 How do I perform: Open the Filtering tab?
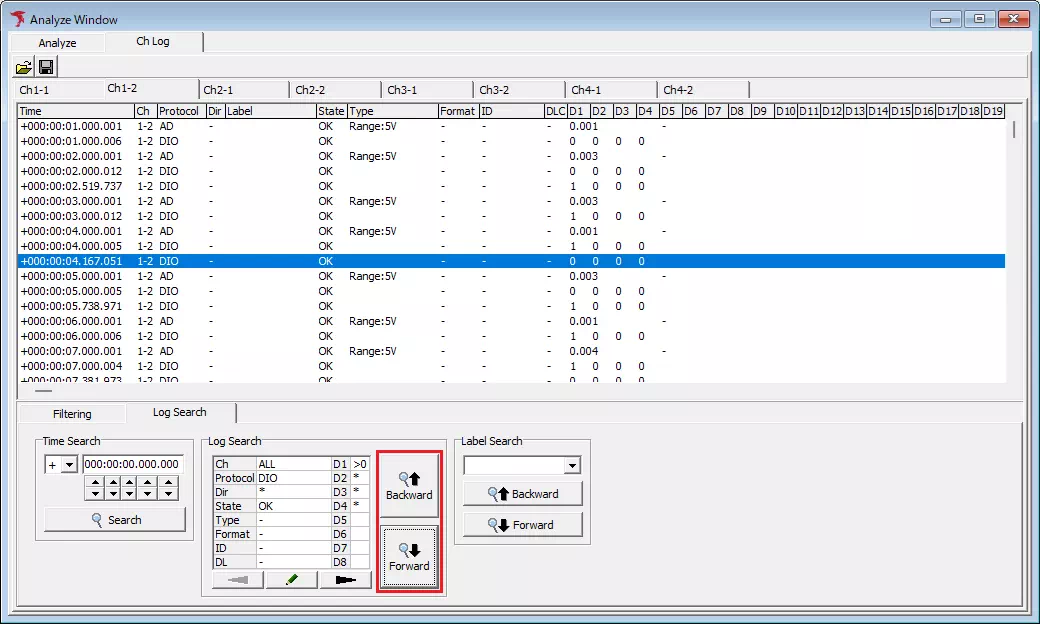(72, 414)
